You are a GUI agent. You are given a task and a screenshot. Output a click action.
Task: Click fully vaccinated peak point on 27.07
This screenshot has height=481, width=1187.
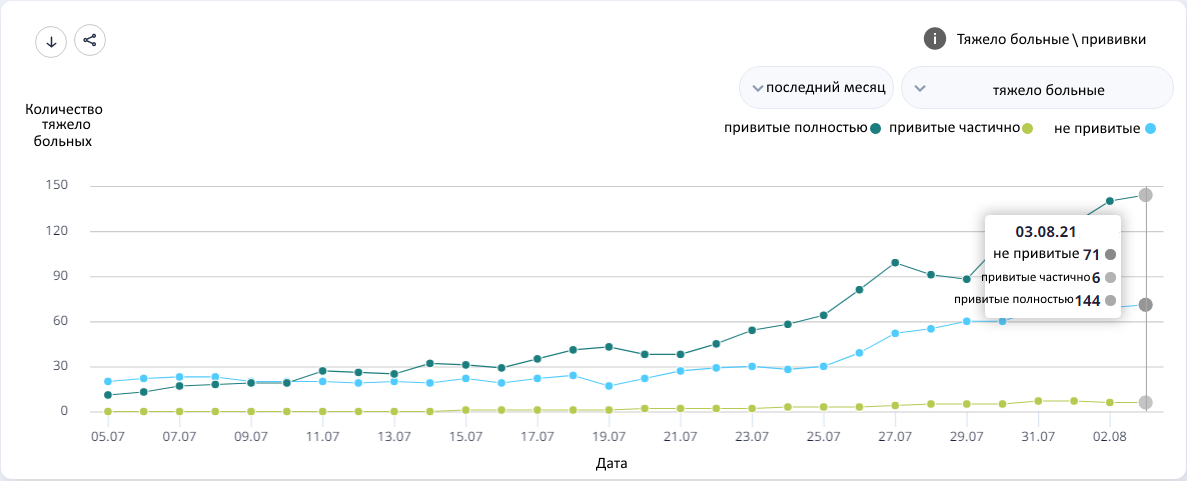point(895,263)
